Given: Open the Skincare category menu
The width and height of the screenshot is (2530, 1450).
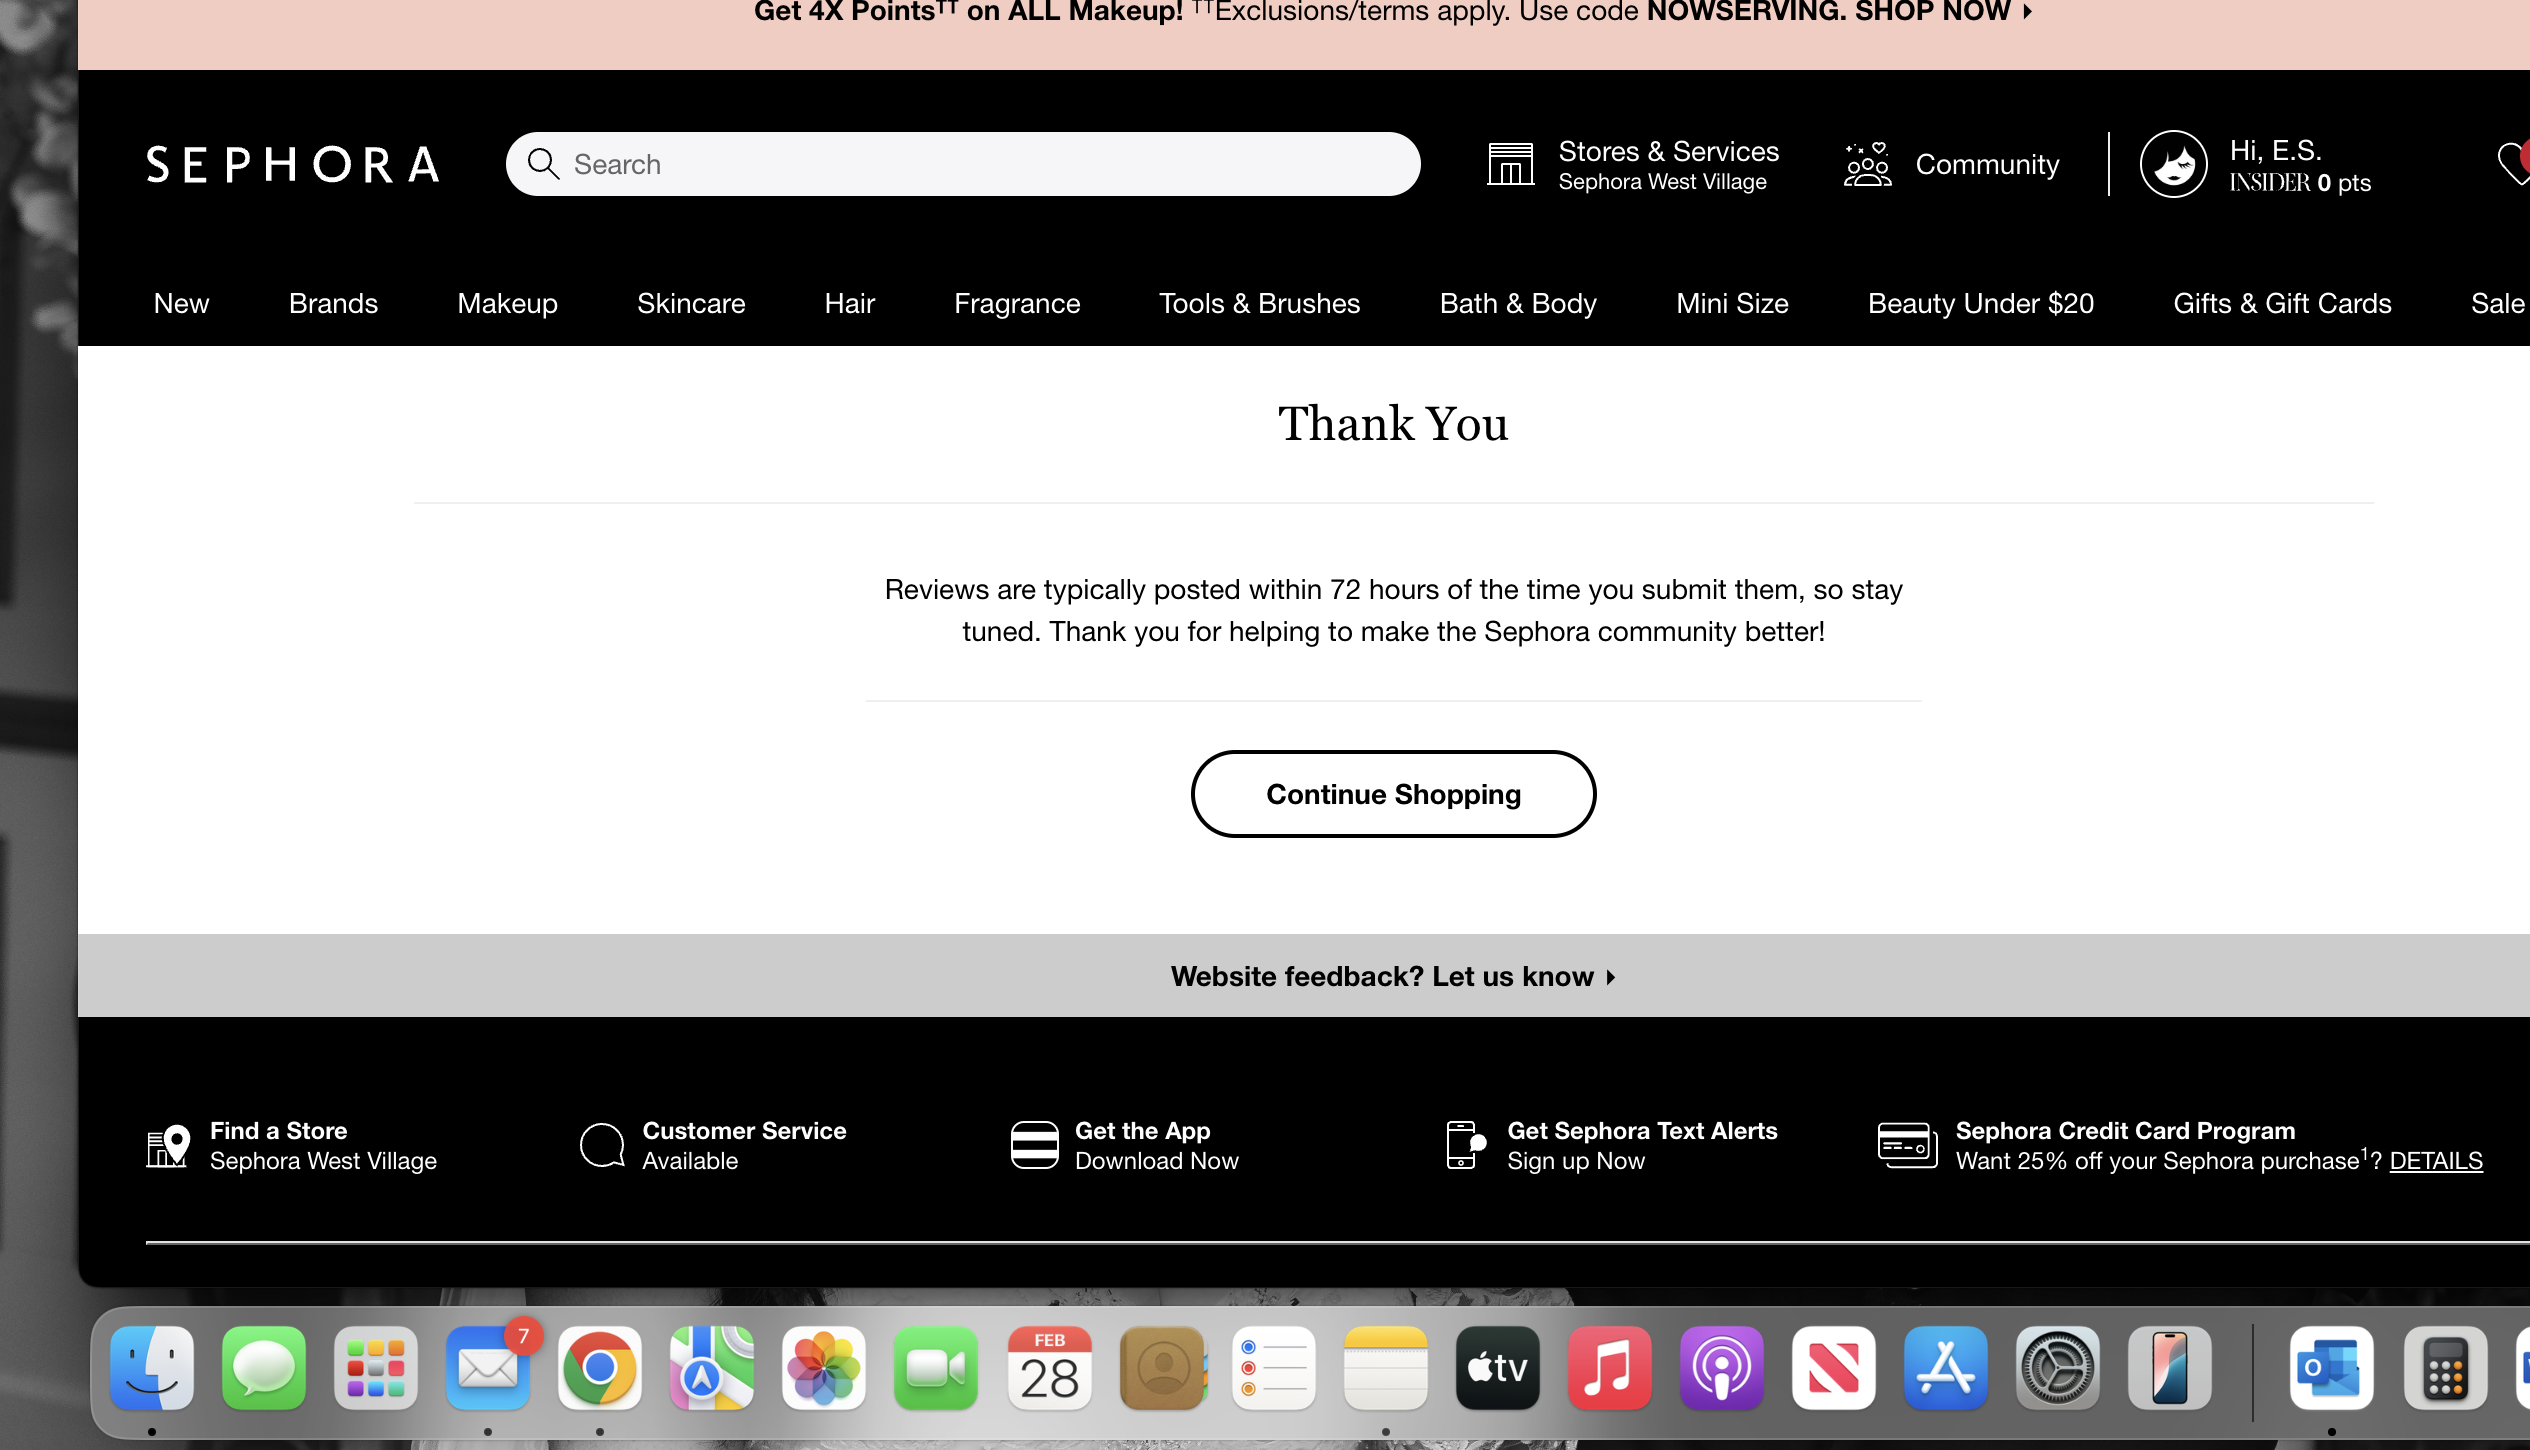Looking at the screenshot, I should [x=691, y=304].
